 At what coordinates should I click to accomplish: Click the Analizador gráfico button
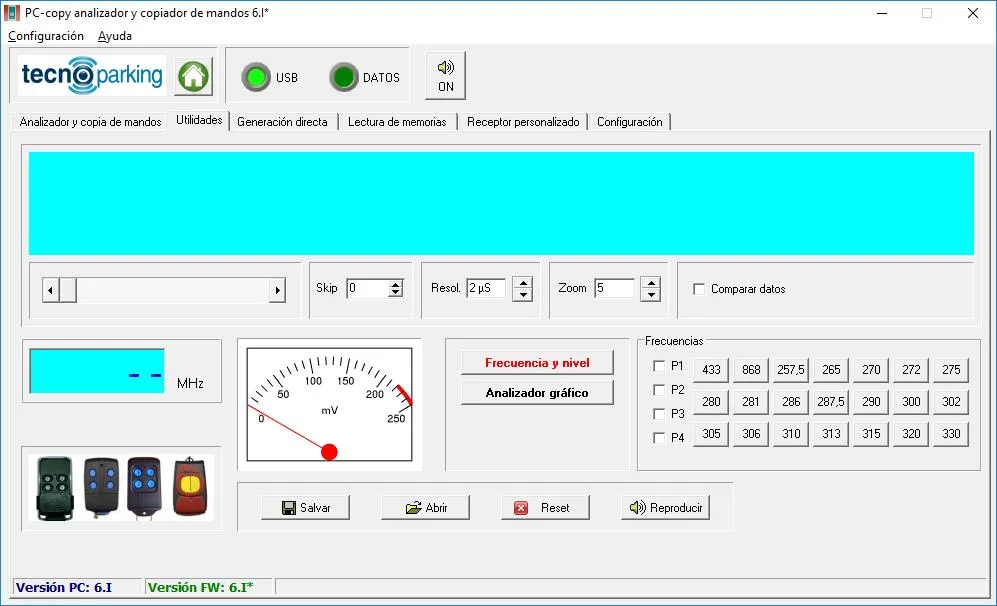pyautogui.click(x=537, y=392)
